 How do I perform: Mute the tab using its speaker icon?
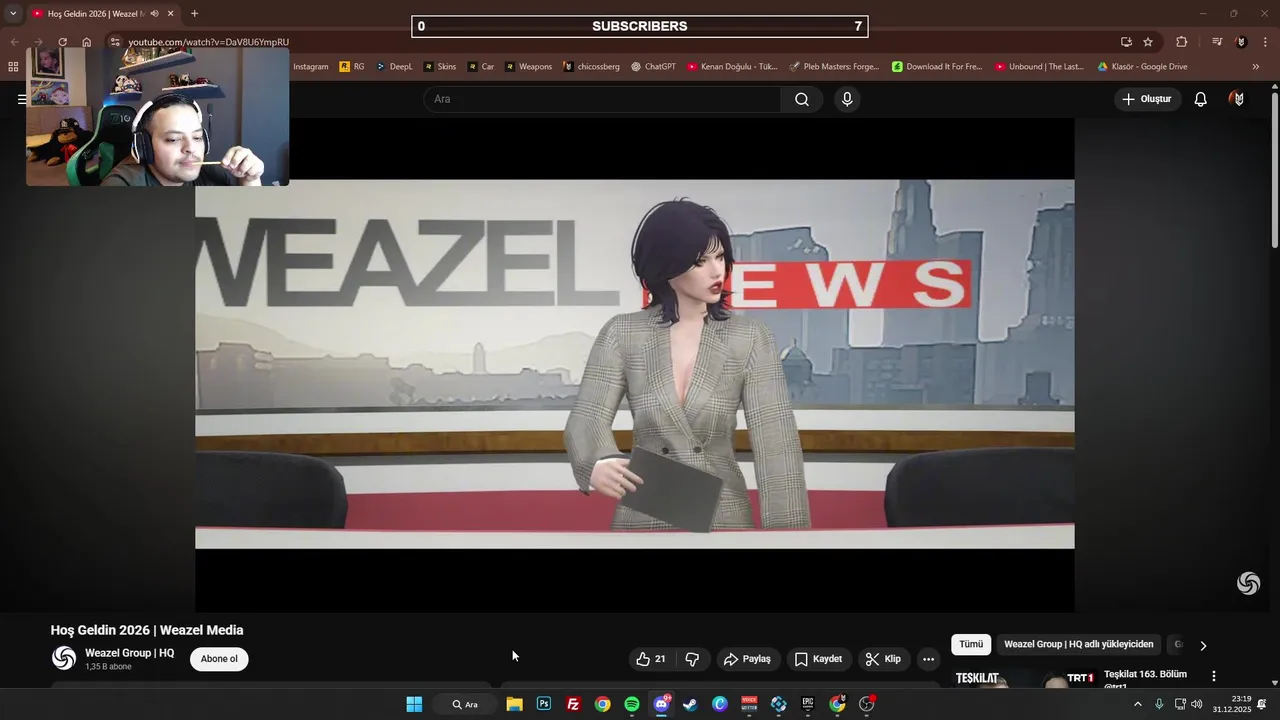[154, 13]
